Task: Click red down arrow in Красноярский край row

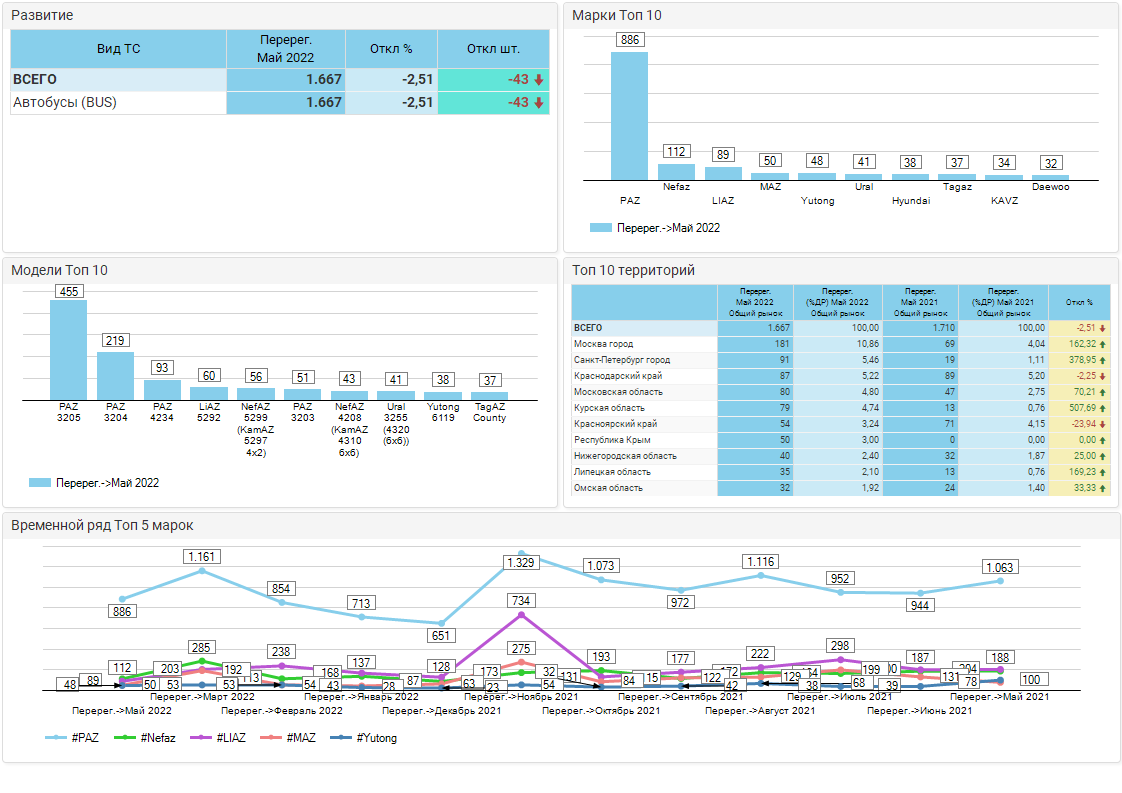Action: [x=1102, y=424]
